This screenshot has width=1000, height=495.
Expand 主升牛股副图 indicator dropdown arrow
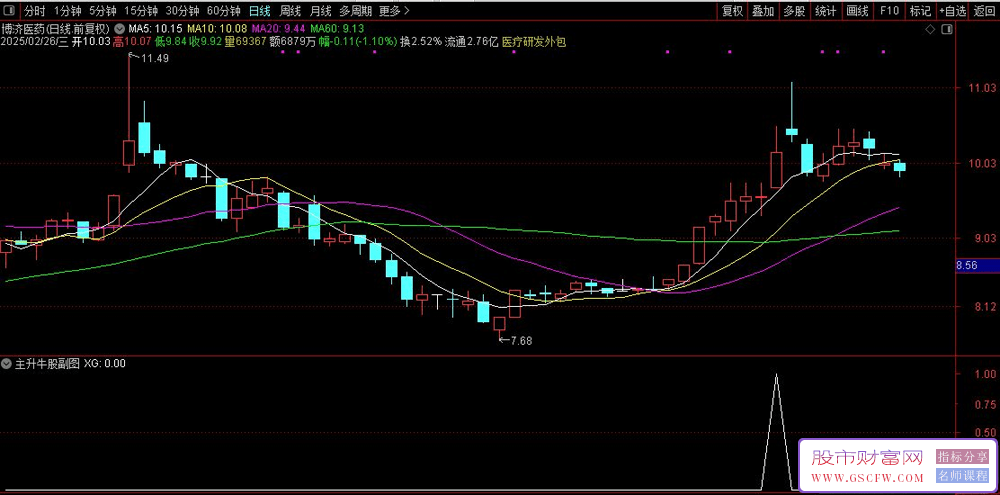[x=7, y=364]
